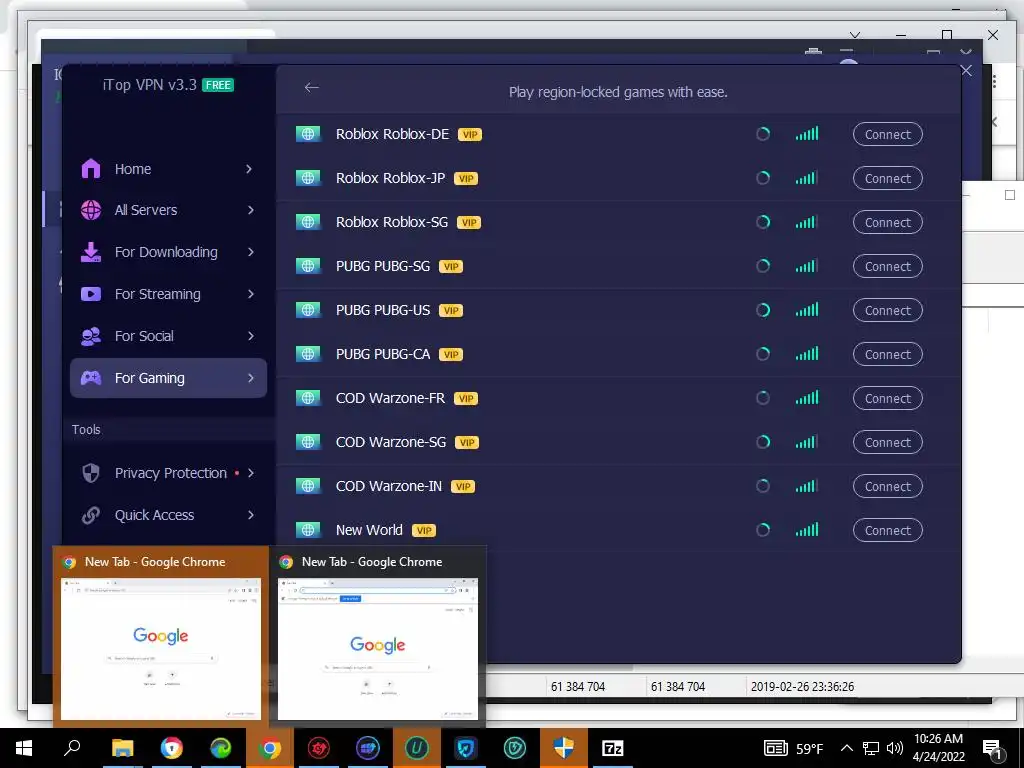The width and height of the screenshot is (1024, 768).
Task: Open 7-Zip from the taskbar
Action: tap(613, 748)
